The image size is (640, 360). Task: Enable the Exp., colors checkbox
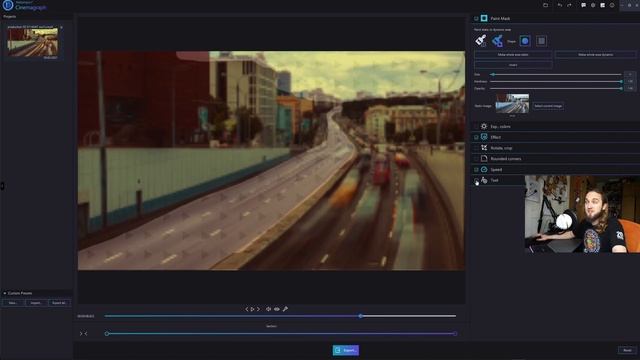(476, 127)
